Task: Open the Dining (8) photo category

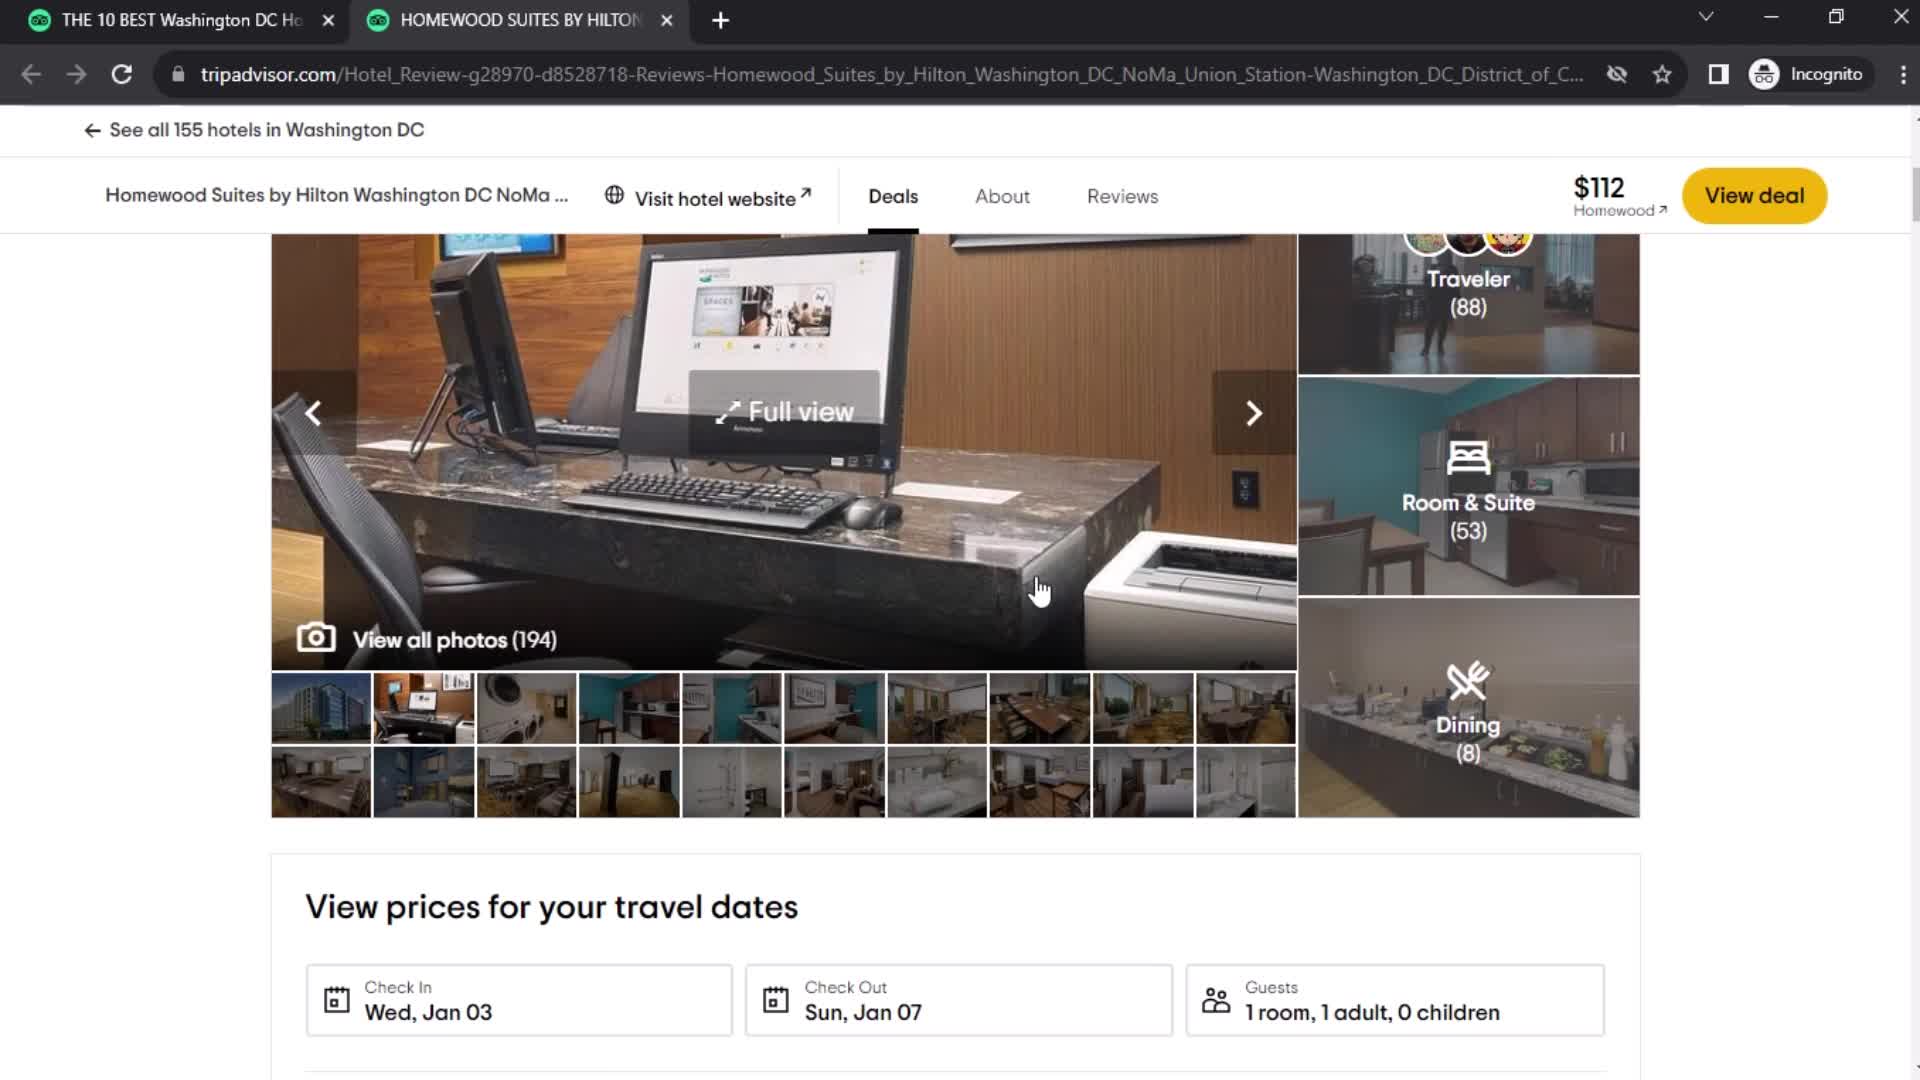Action: (x=1468, y=708)
